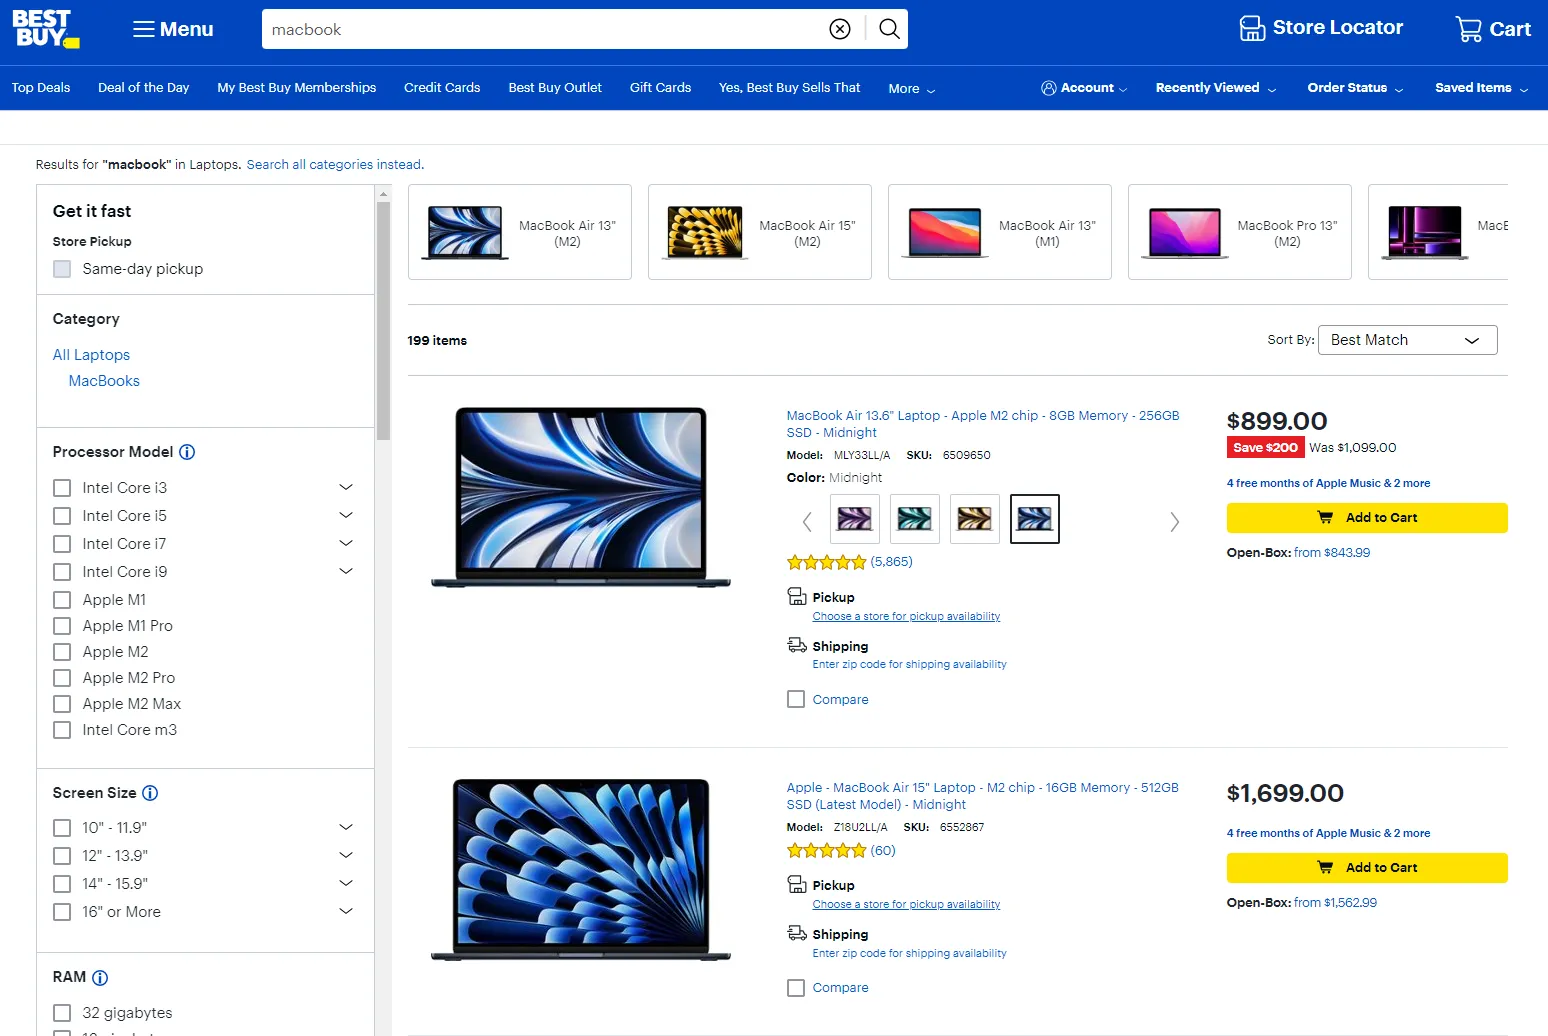Choose the third color swatch of the 13.6" MacBook Air
1548x1036 pixels.
click(975, 519)
